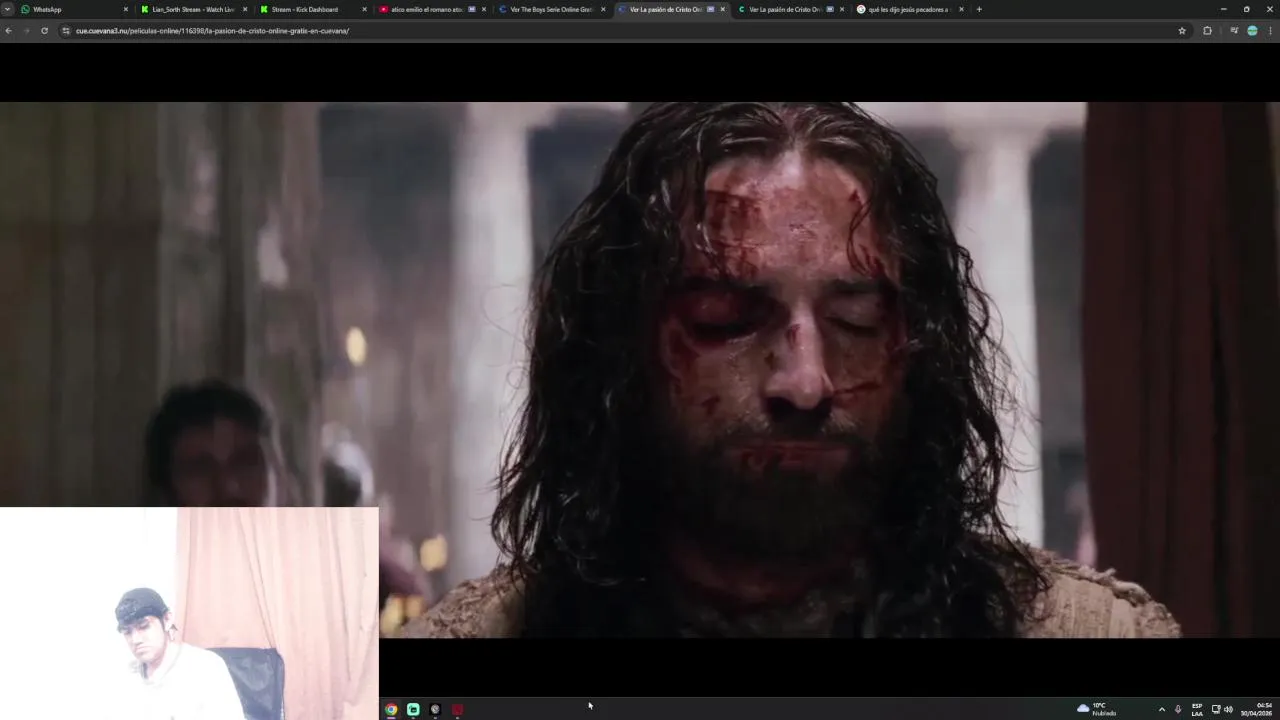Open the tab search dropdown arrow
This screenshot has height=720, width=1280.
pyautogui.click(x=7, y=9)
